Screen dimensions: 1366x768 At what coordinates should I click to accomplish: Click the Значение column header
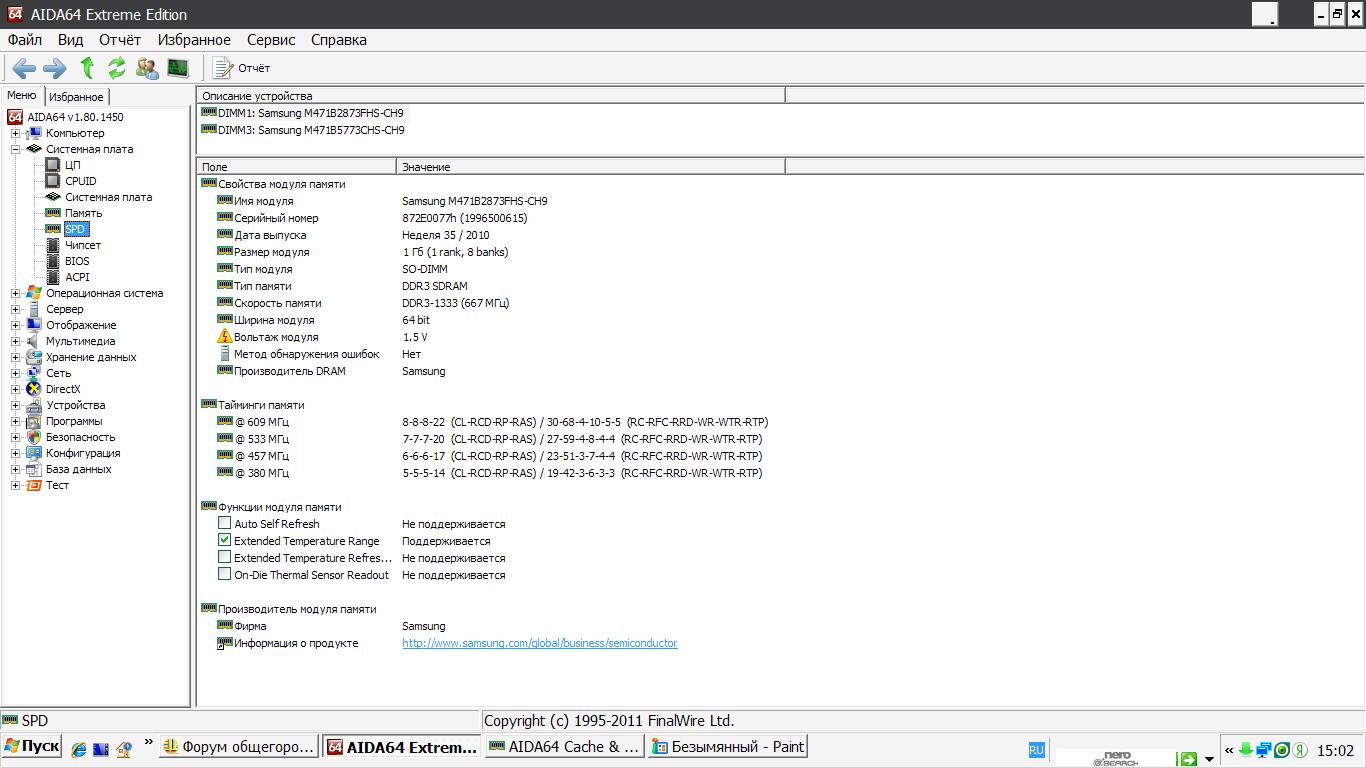[590, 166]
